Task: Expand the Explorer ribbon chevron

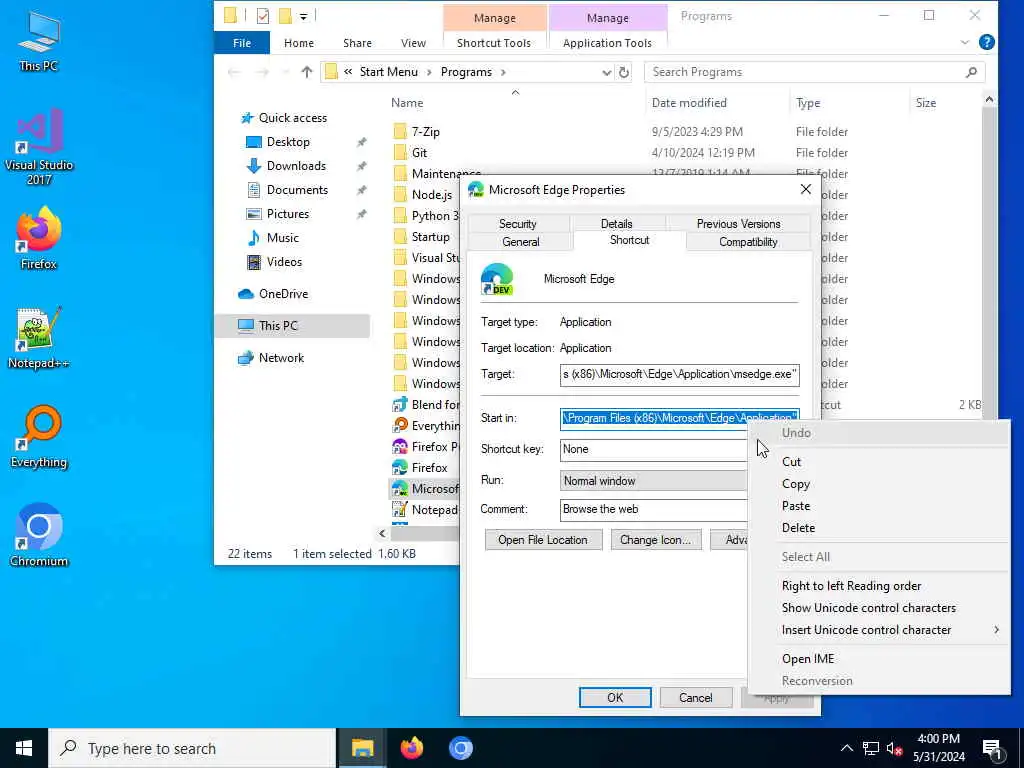Action: point(965,42)
